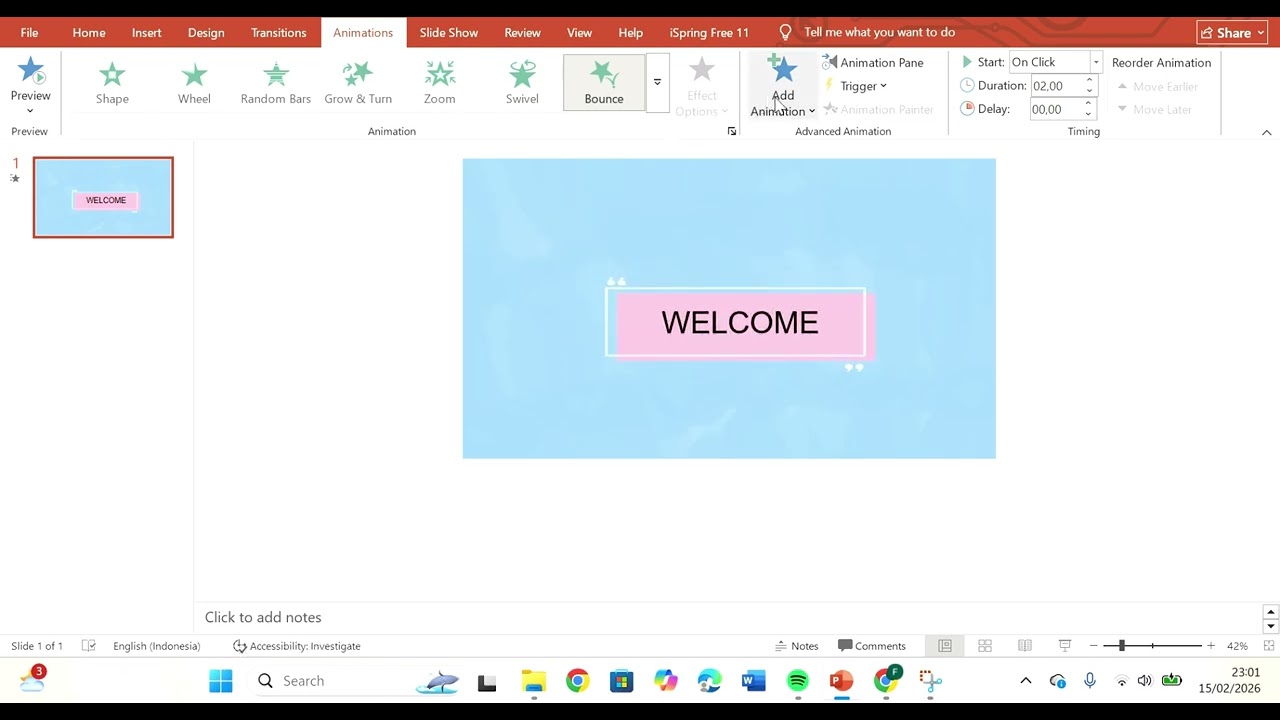This screenshot has height=720, width=1280.
Task: Open the Animation group dialog launcher
Action: [732, 131]
